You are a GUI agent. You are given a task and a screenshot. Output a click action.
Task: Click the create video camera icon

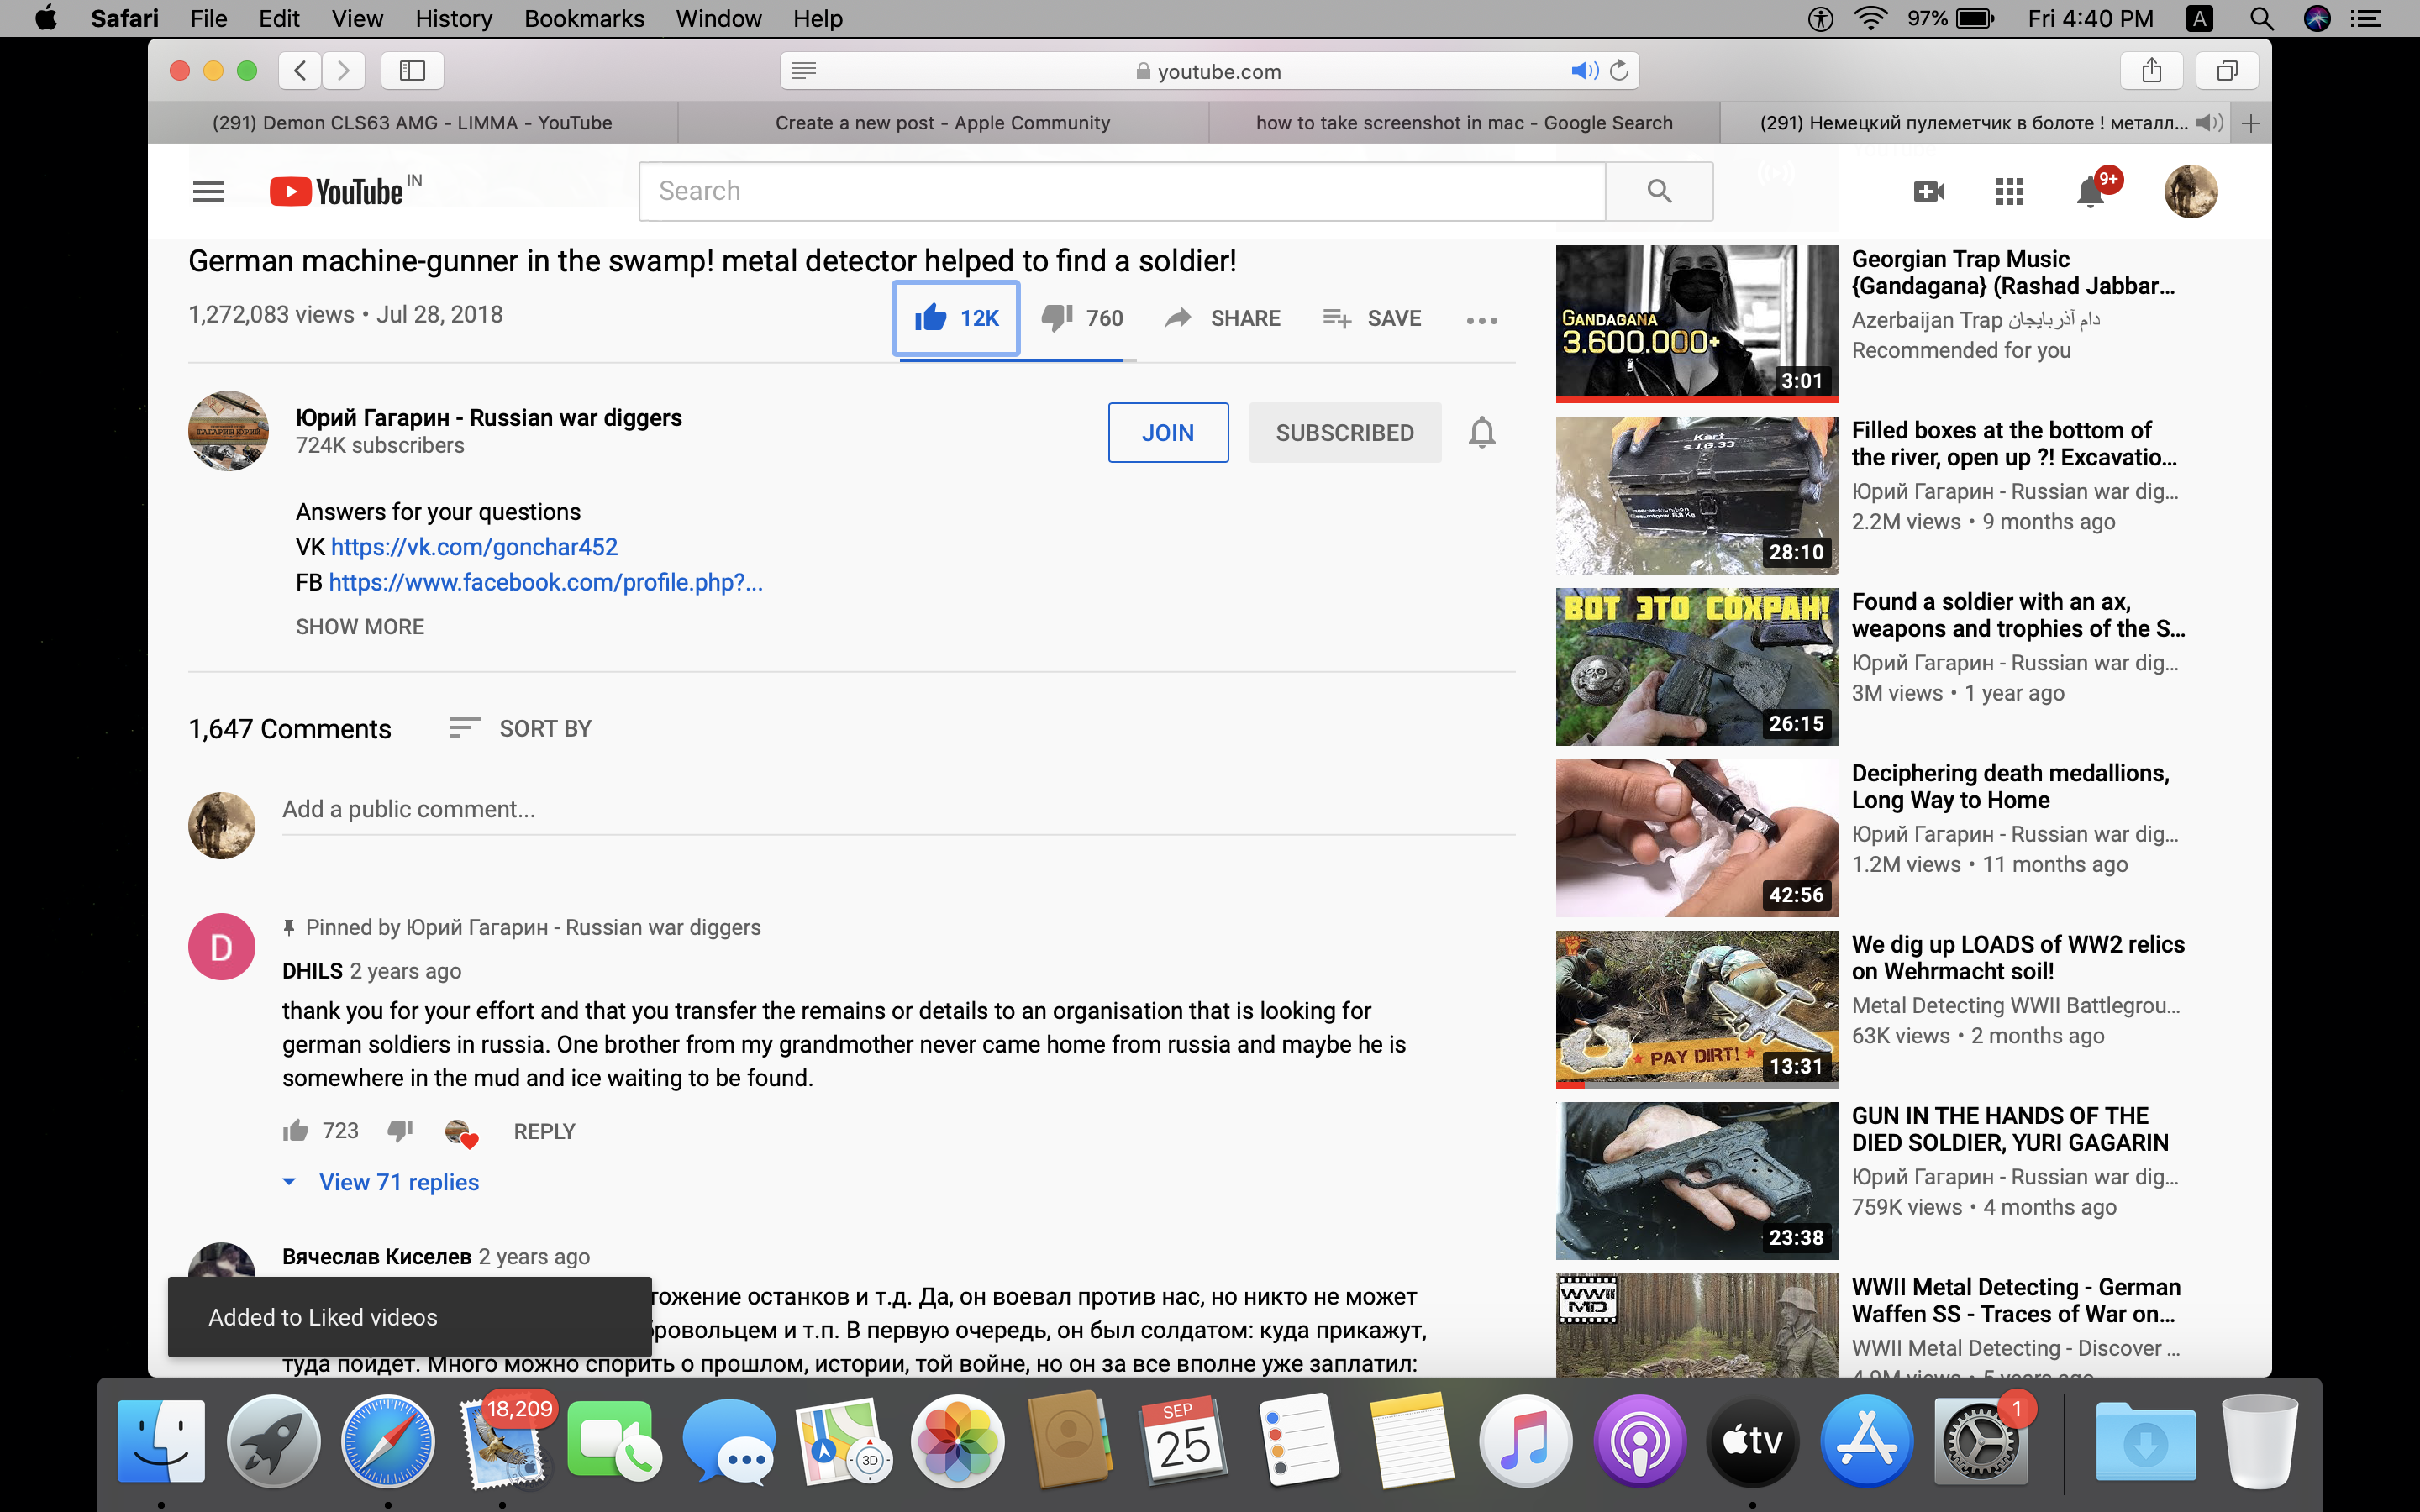(x=1929, y=191)
